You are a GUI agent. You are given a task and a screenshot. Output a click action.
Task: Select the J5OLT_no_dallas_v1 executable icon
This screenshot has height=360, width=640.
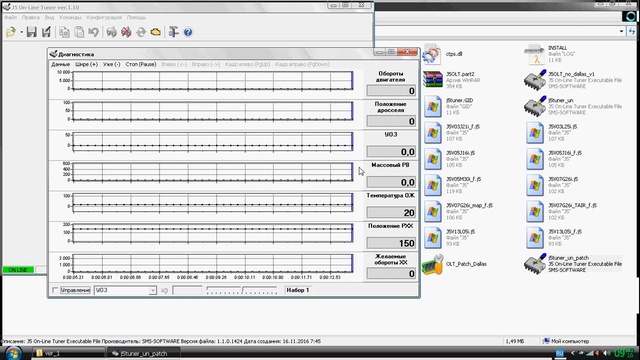tap(535, 80)
